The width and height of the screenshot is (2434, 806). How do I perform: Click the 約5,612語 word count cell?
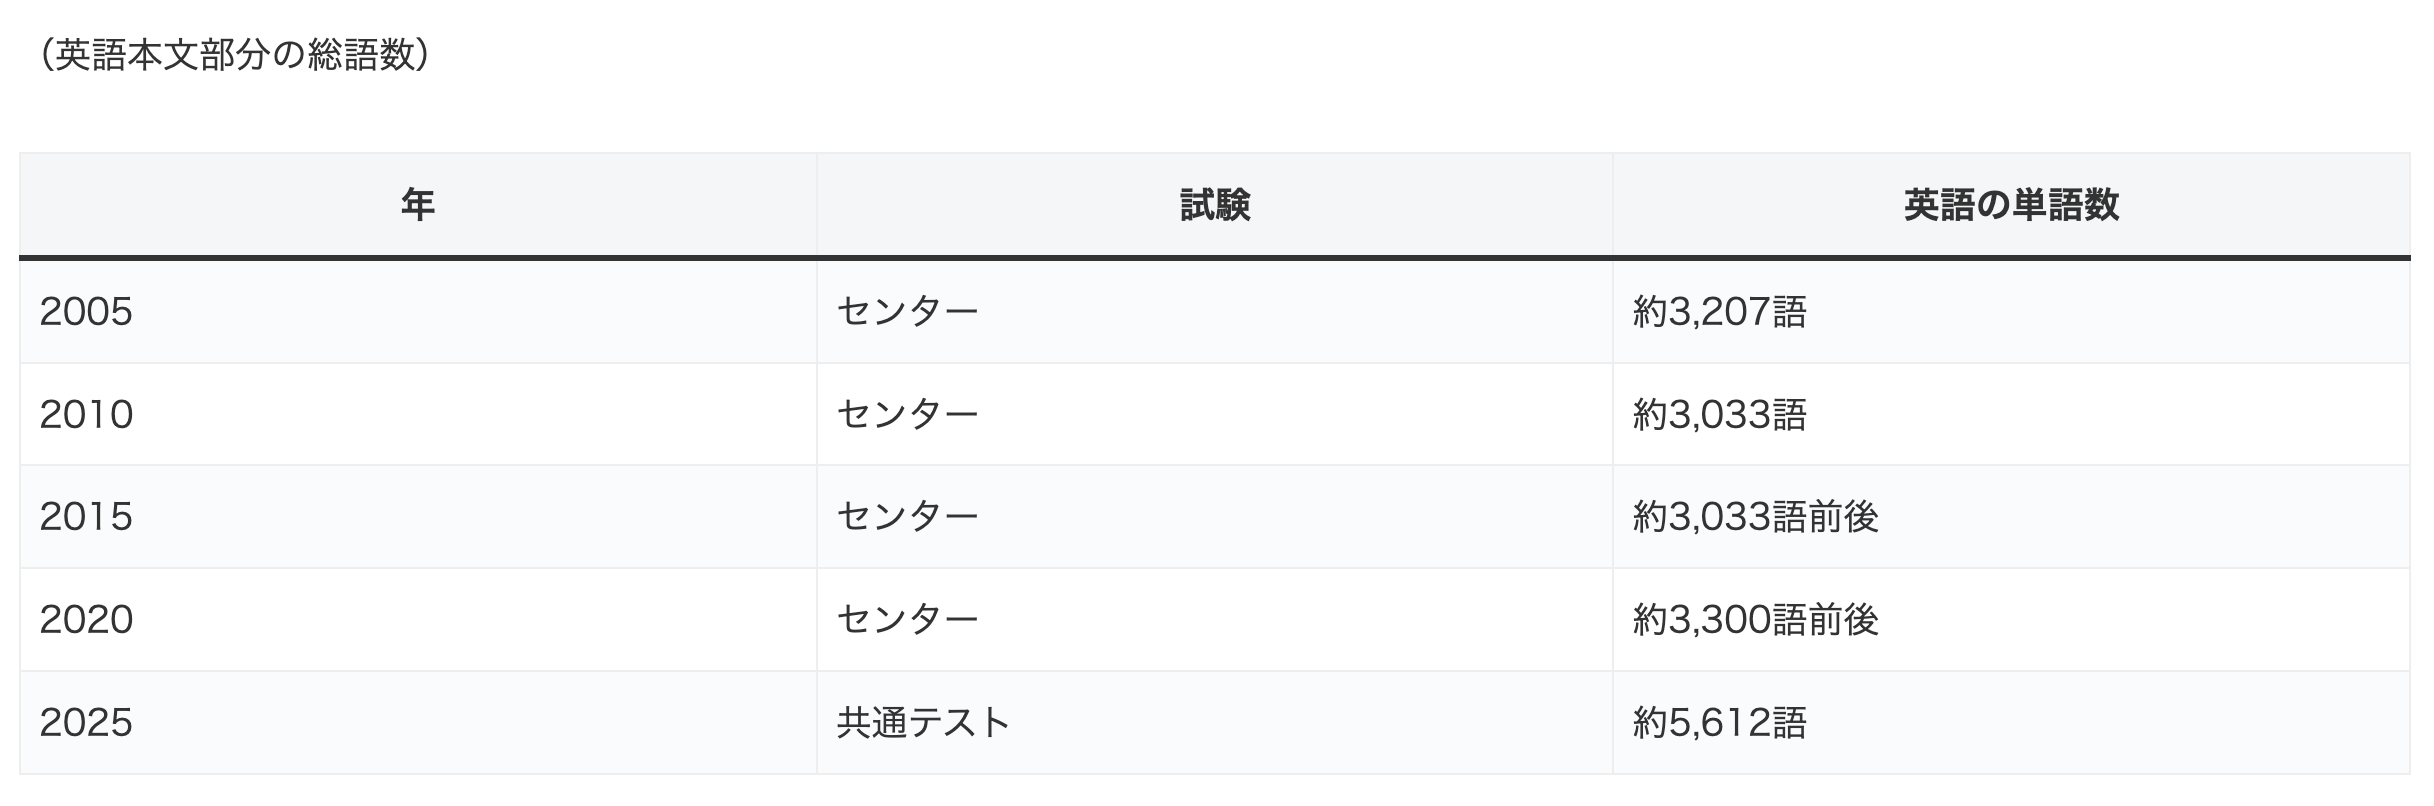click(1719, 723)
